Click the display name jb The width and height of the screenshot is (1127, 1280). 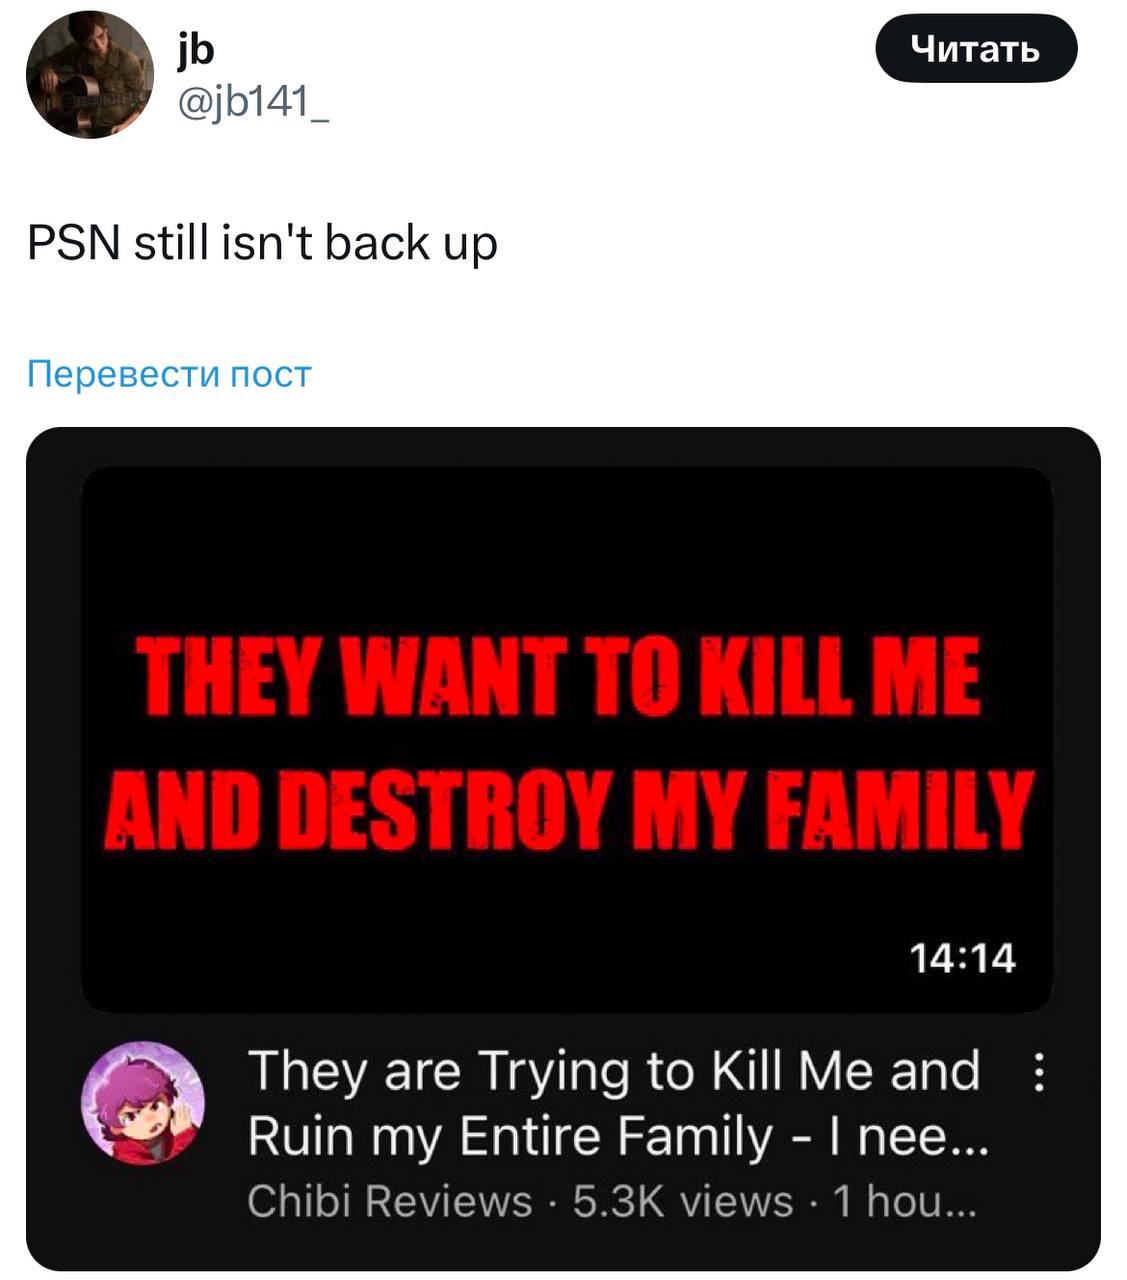[x=196, y=48]
